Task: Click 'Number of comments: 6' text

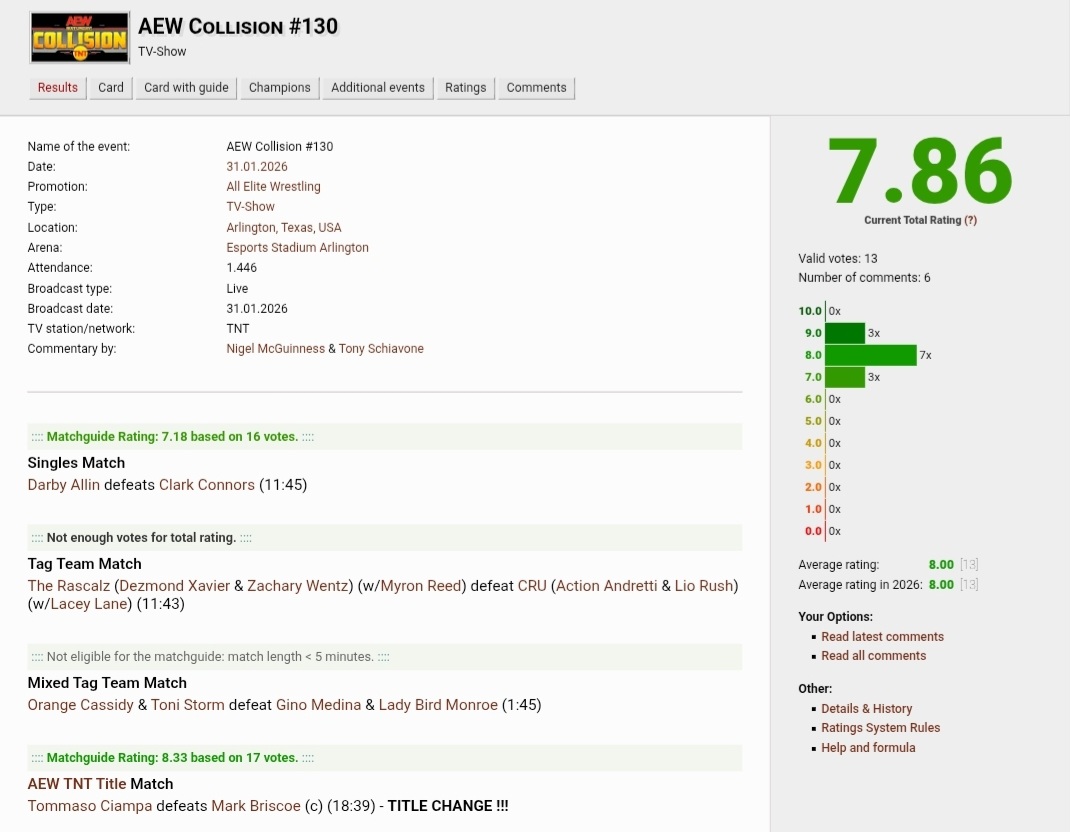Action: 864,278
